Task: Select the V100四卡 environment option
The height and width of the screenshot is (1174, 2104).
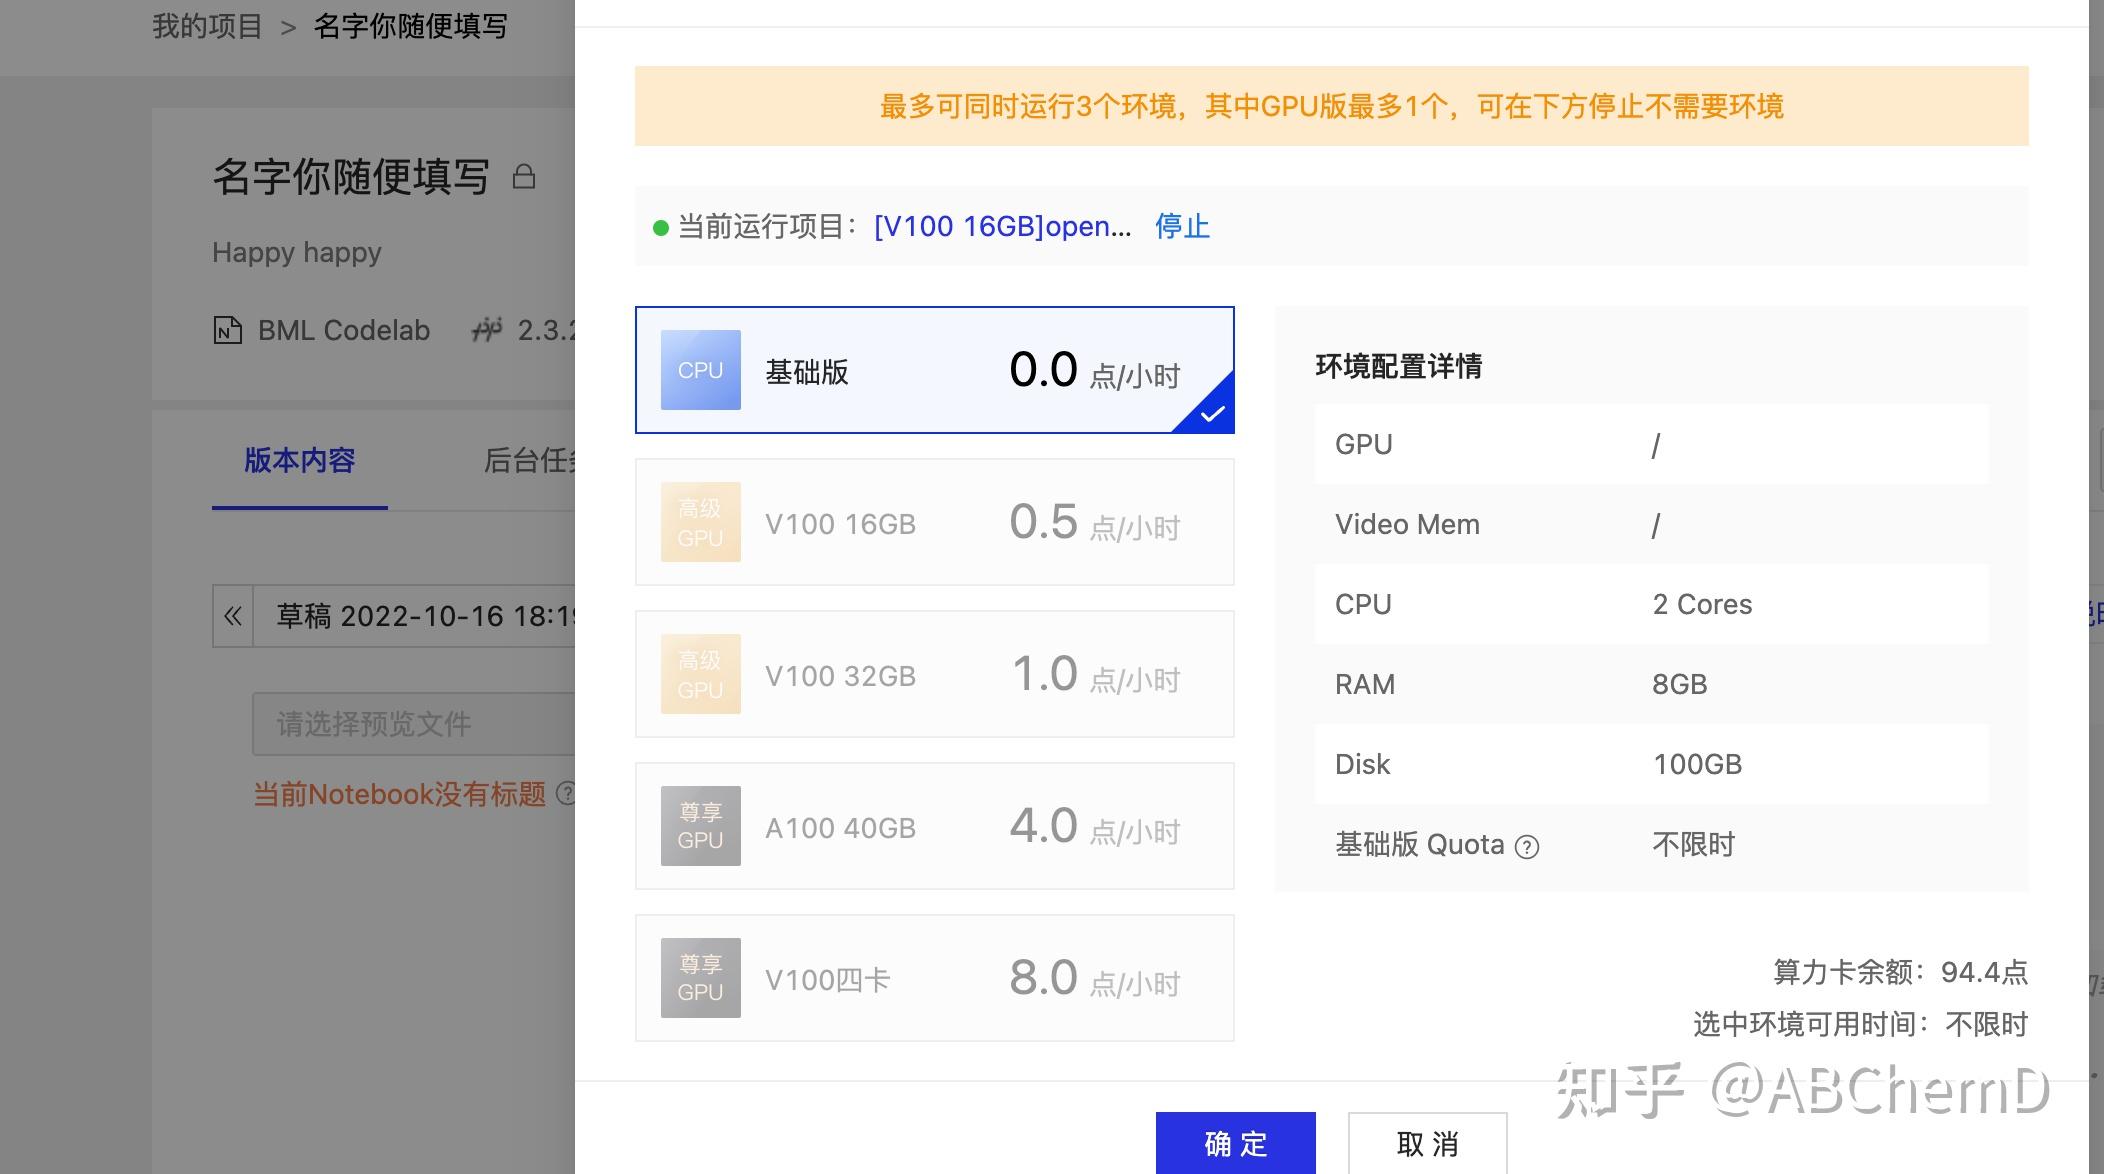Action: (x=934, y=977)
